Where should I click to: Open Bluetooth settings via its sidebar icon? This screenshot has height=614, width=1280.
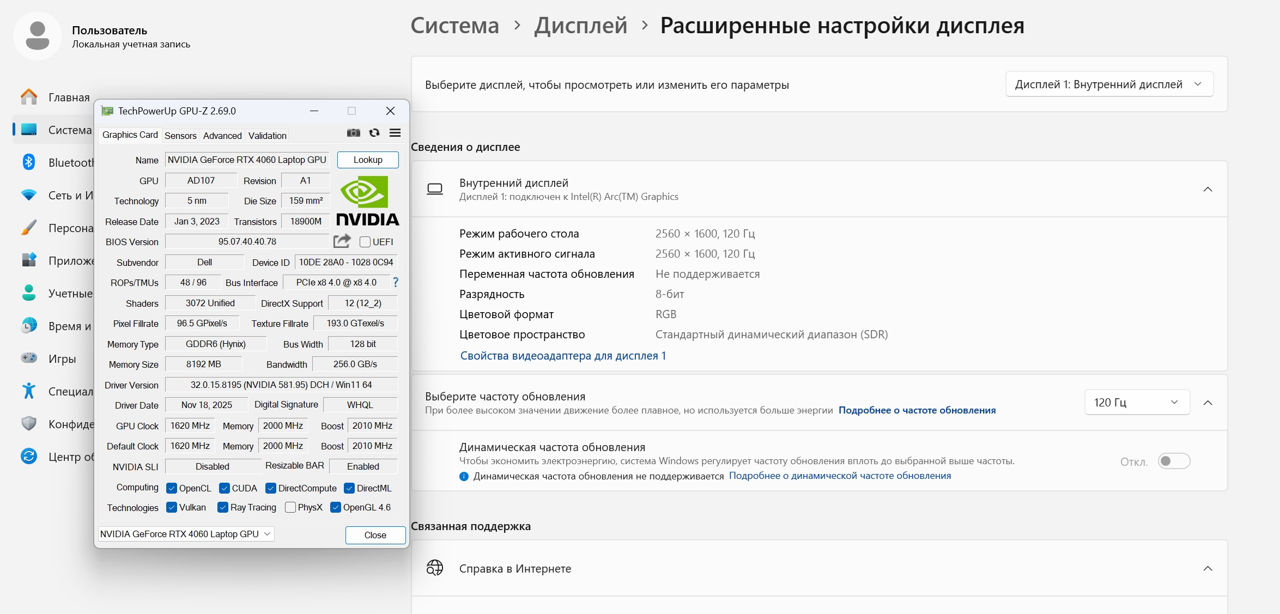29,162
